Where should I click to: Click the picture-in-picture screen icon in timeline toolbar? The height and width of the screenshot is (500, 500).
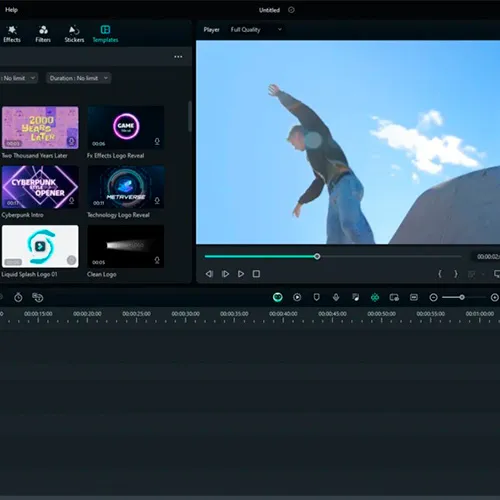click(394, 297)
